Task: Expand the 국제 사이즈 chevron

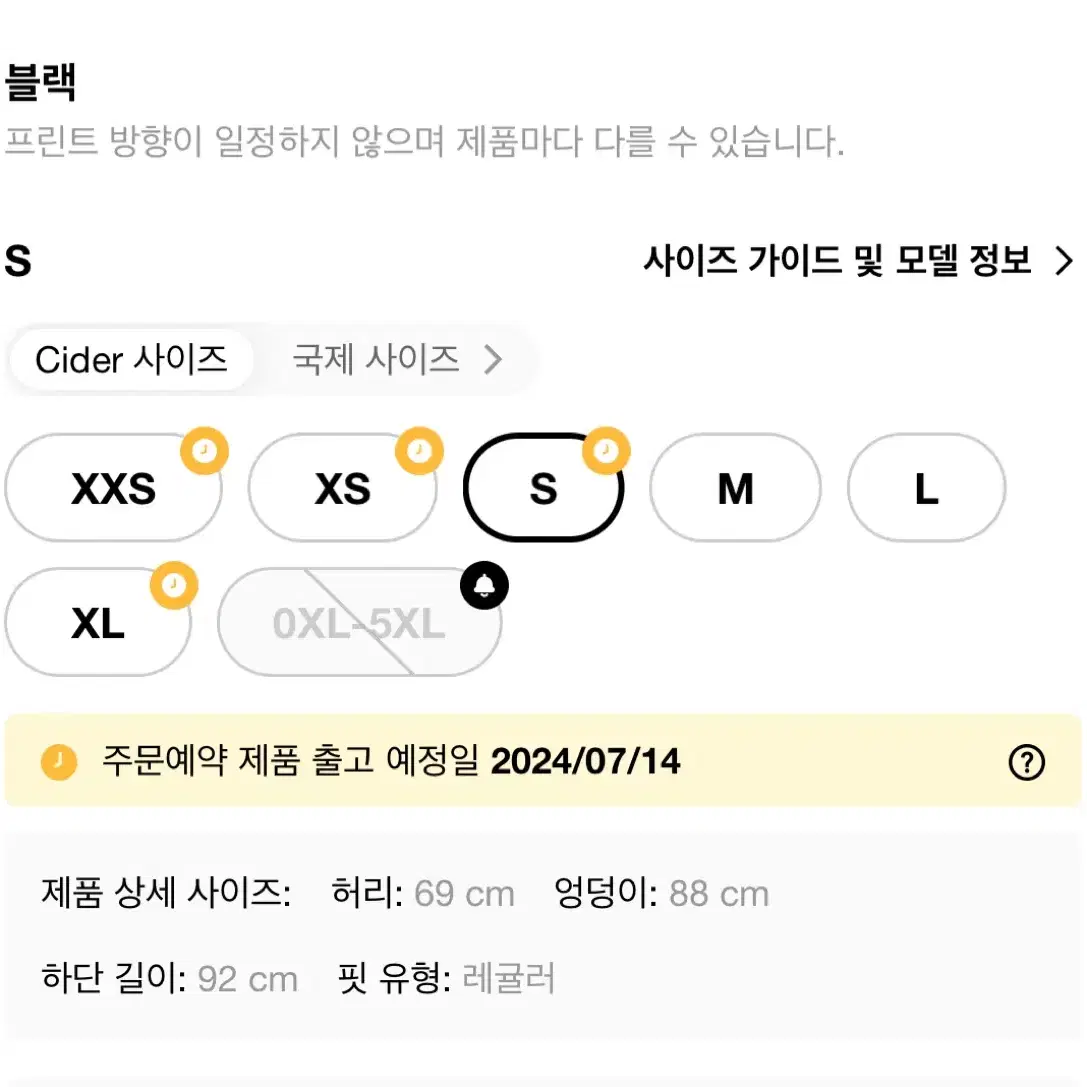Action: [x=493, y=360]
